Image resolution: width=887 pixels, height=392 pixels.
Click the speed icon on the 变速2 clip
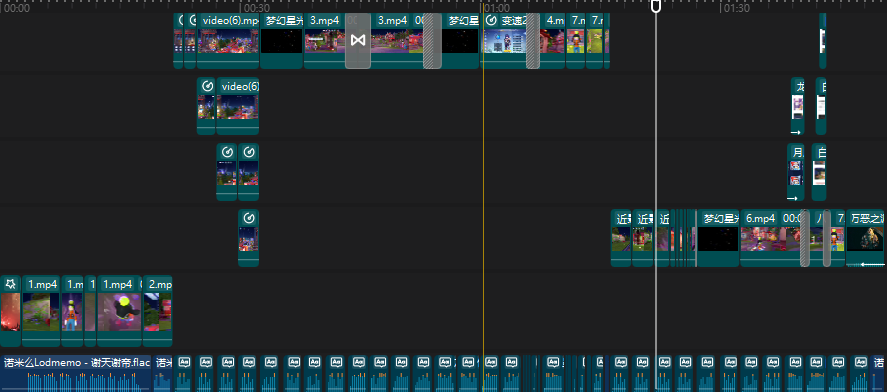492,21
